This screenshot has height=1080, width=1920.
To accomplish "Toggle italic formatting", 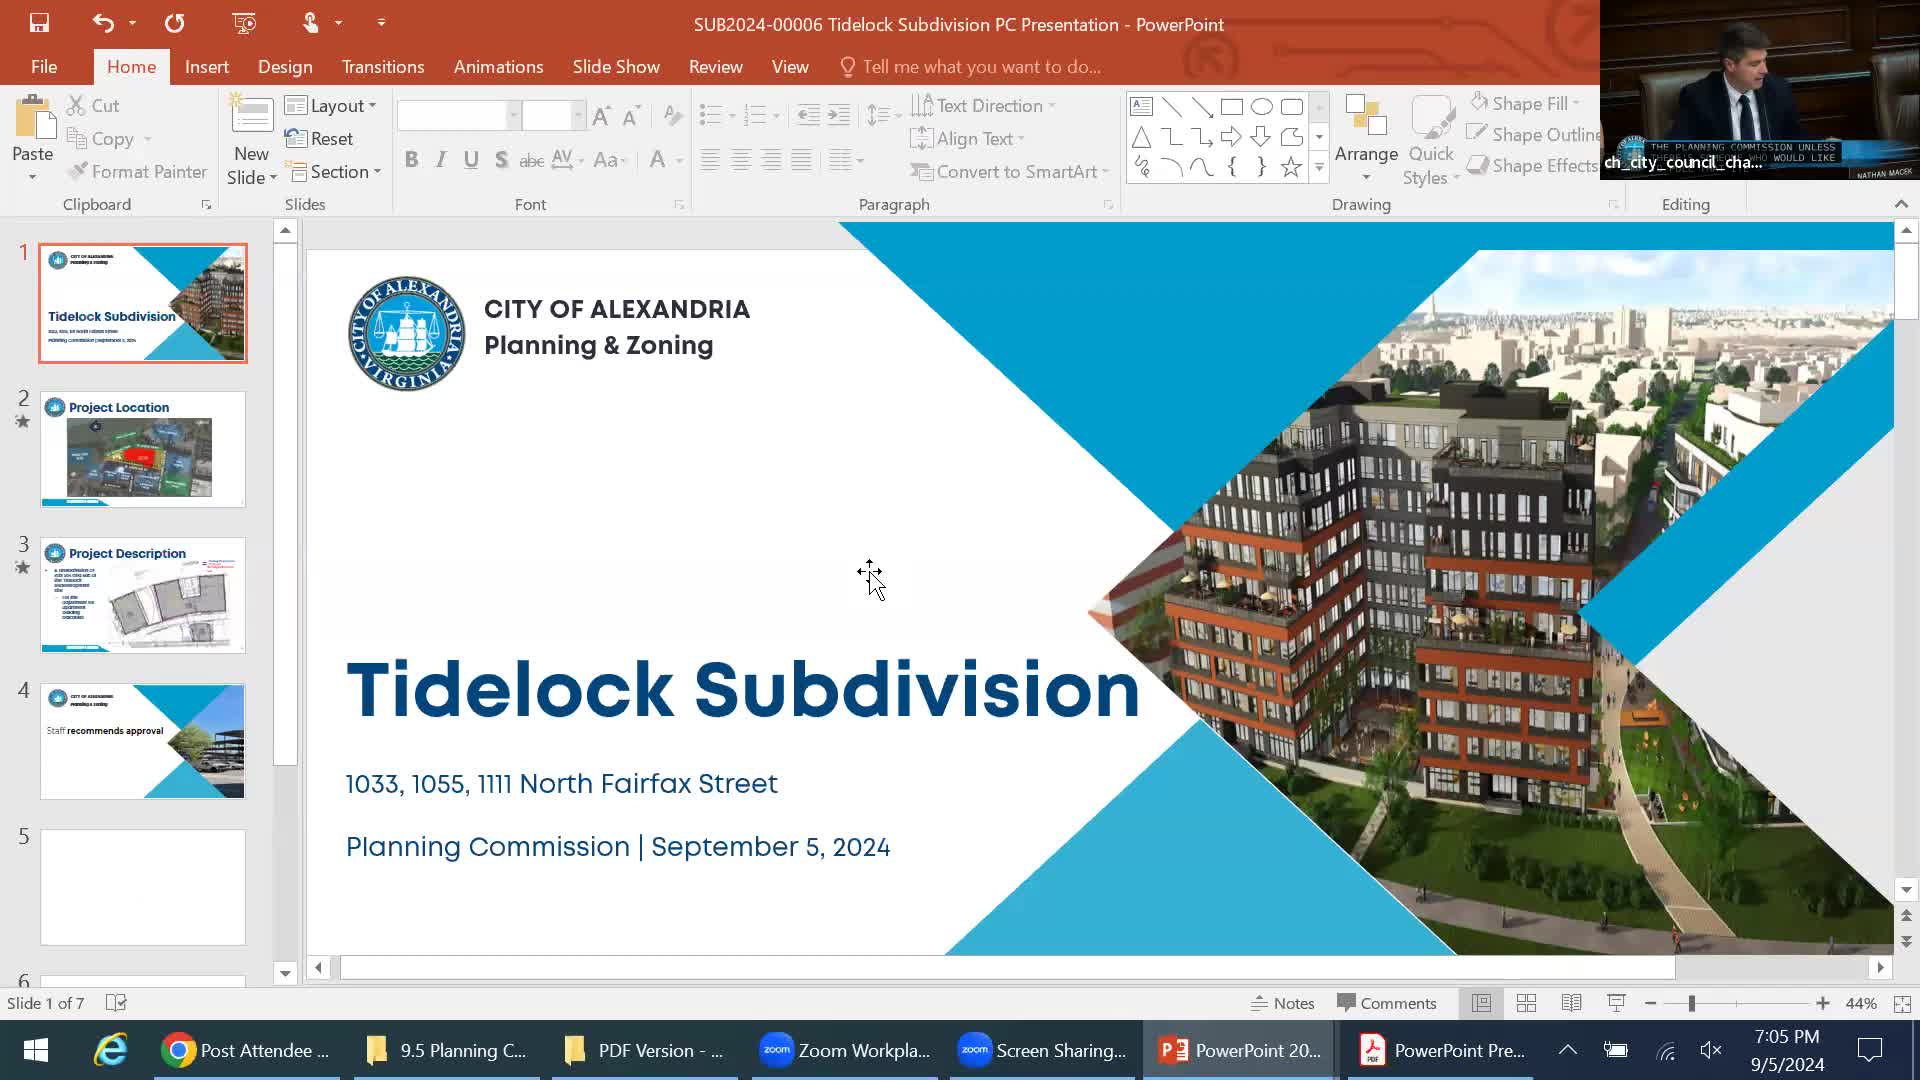I will (x=440, y=159).
